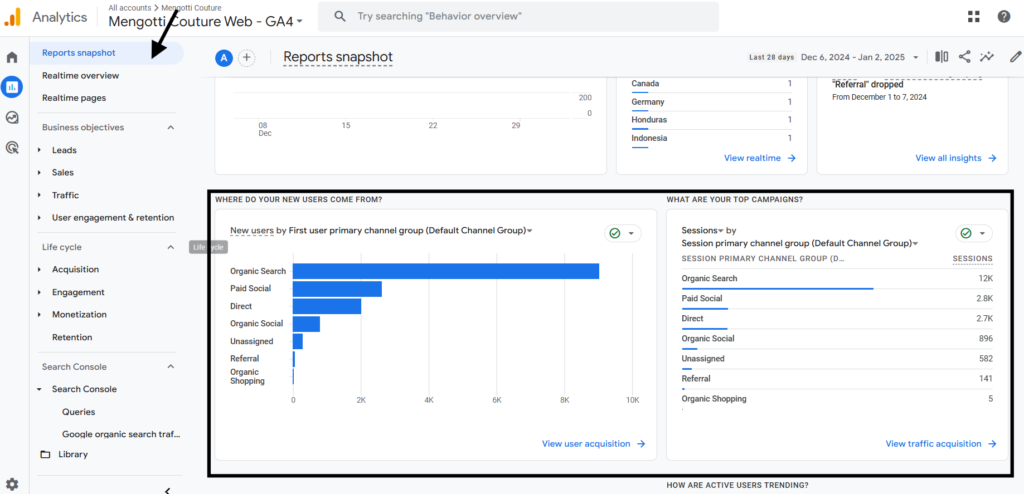Open data quality check on New users card

point(622,233)
